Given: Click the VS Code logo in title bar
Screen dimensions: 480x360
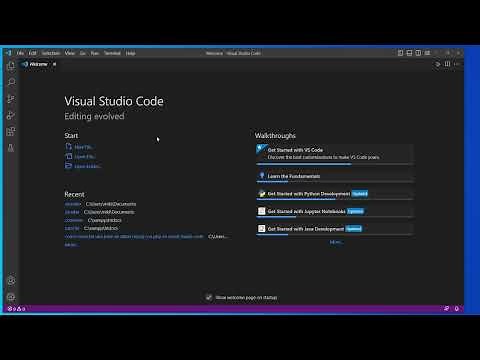Looking at the screenshot, I should click(8, 53).
